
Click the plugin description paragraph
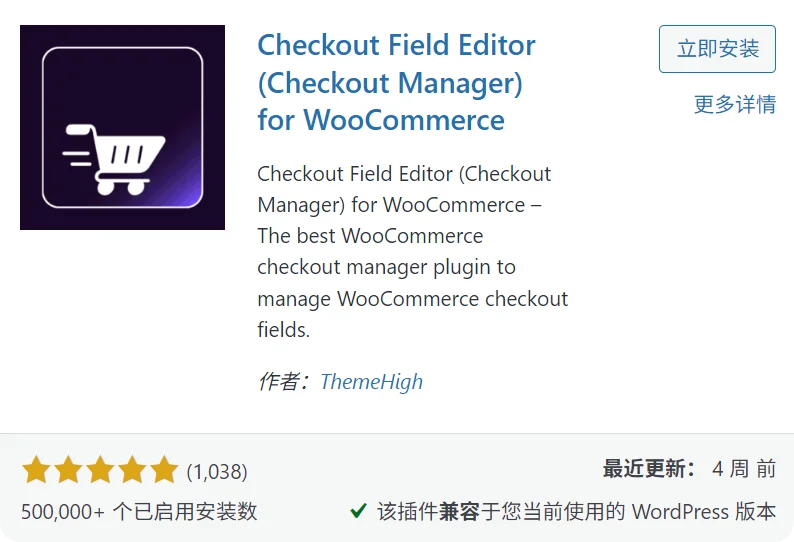pyautogui.click(x=413, y=252)
